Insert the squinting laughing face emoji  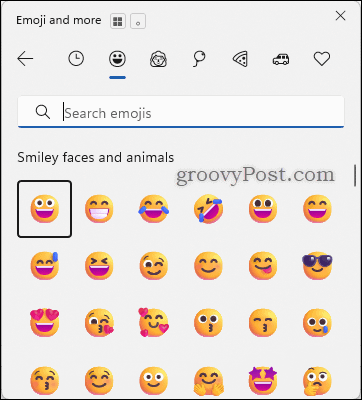tap(99, 266)
